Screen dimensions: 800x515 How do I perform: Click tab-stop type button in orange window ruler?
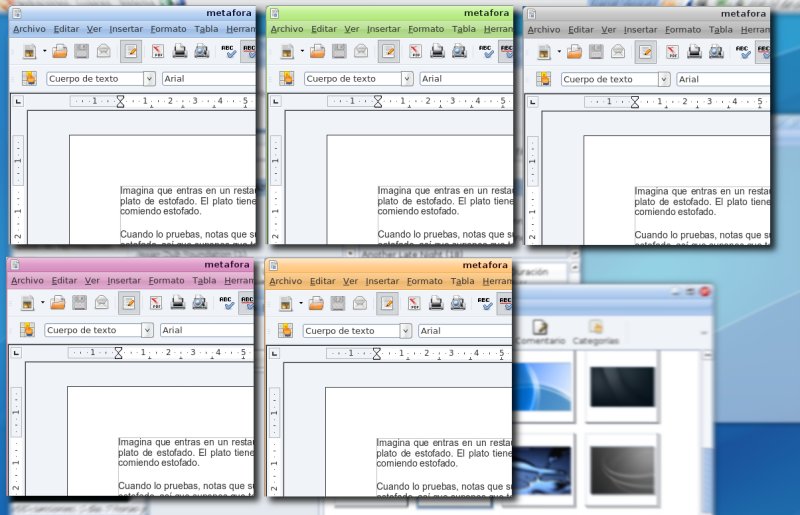point(274,353)
